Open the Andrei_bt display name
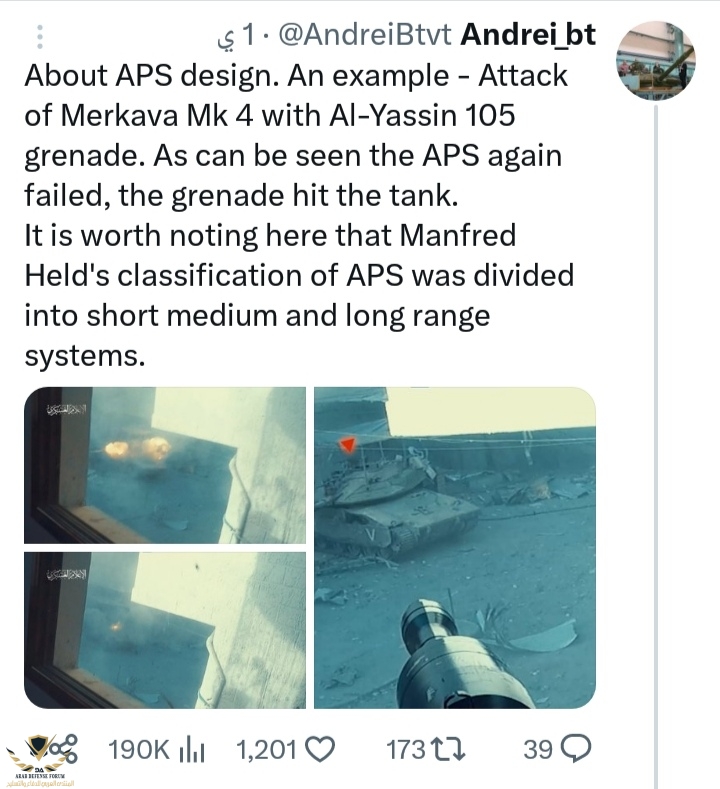 click(528, 34)
